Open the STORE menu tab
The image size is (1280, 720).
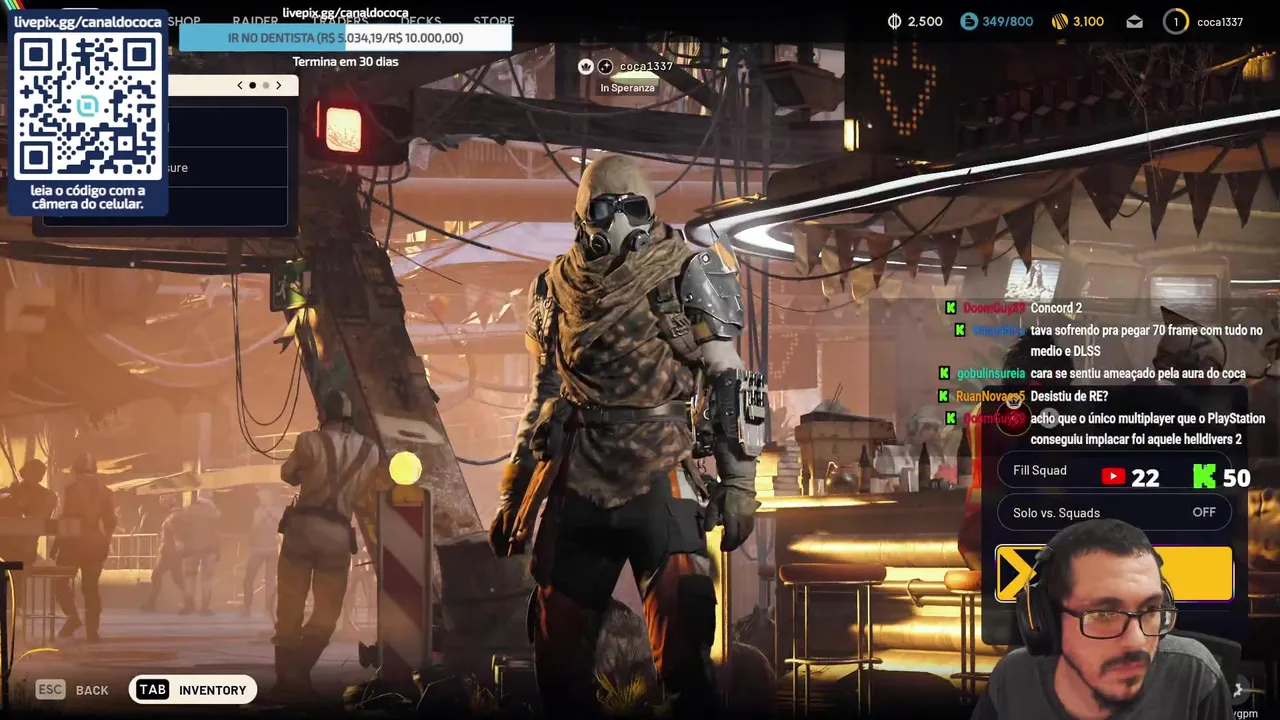click(493, 21)
